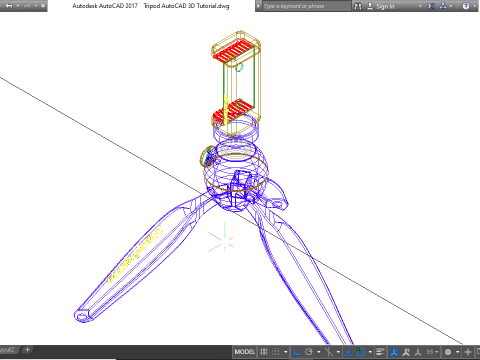Toggle snap mode dotted grid icon

tap(275, 352)
